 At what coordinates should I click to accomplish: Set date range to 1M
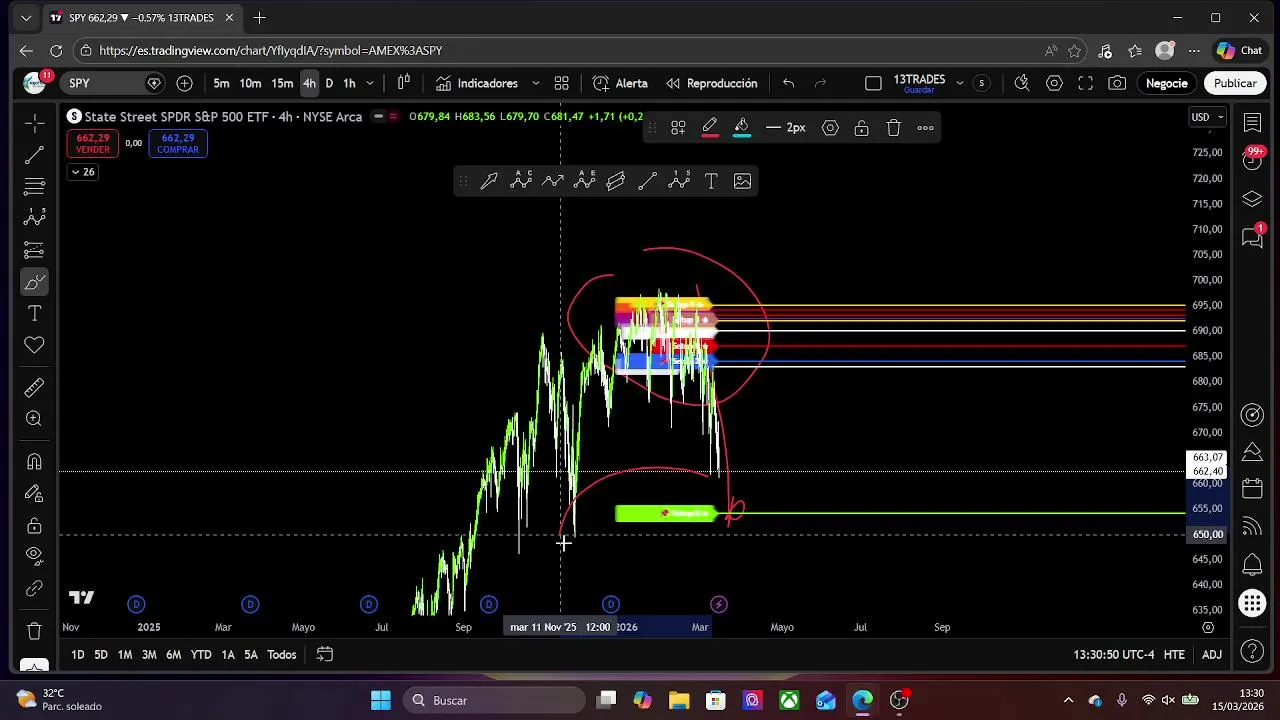pyautogui.click(x=125, y=654)
